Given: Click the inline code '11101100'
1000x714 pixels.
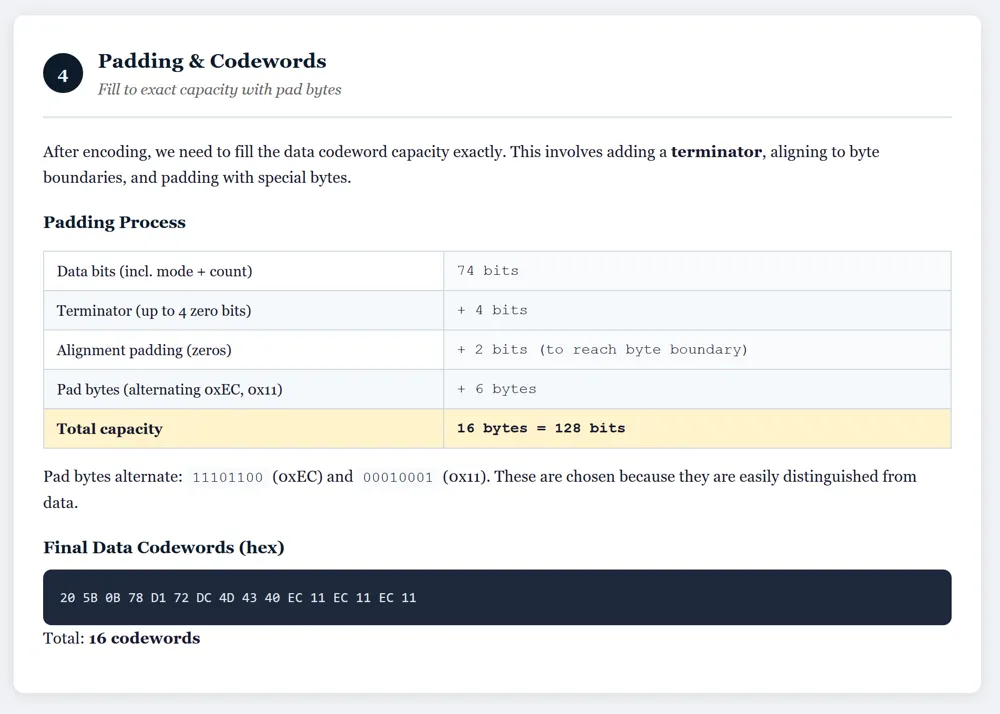Looking at the screenshot, I should [228, 477].
